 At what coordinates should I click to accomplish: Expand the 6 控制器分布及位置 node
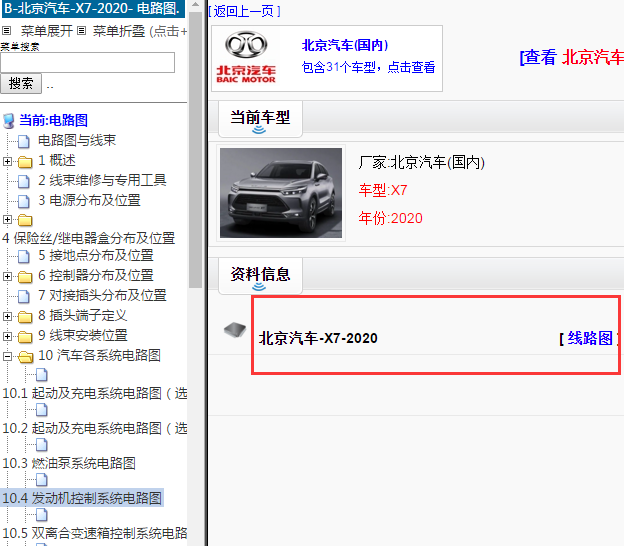click(7, 276)
